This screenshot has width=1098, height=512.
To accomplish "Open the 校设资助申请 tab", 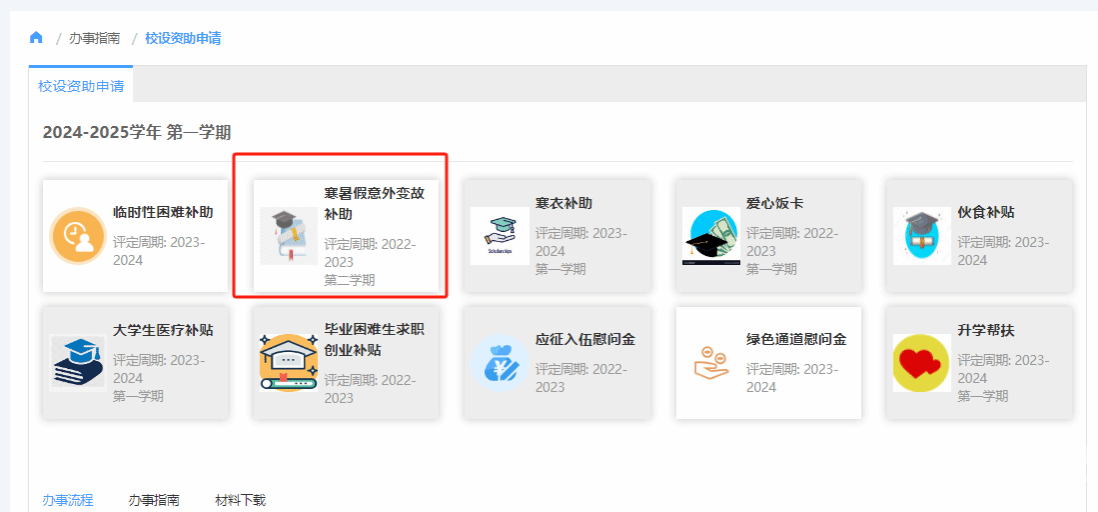I will (x=81, y=86).
